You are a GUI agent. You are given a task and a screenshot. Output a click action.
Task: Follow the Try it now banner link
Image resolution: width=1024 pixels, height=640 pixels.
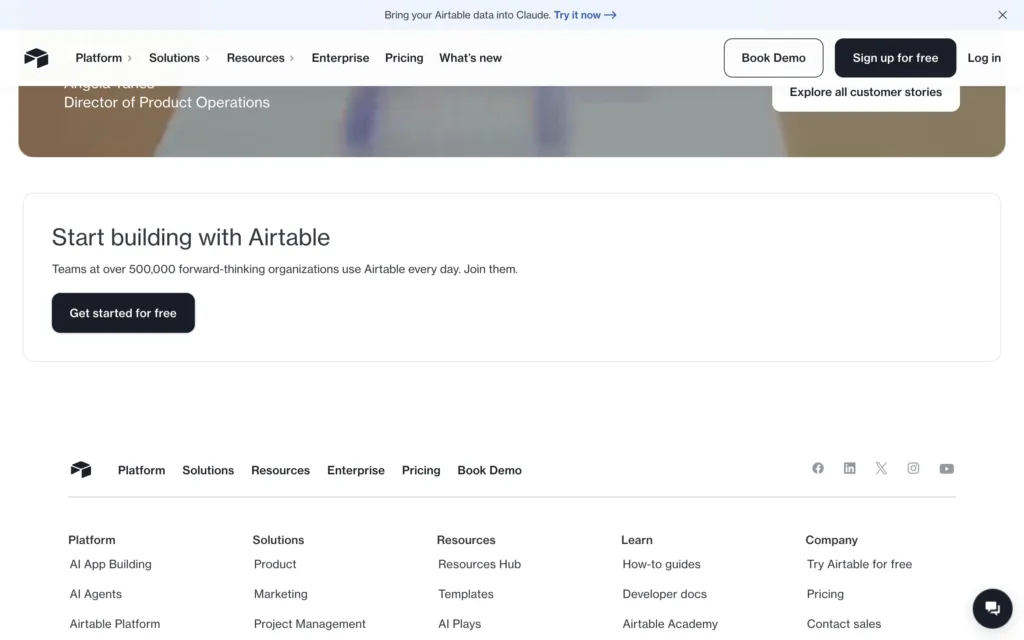point(585,15)
